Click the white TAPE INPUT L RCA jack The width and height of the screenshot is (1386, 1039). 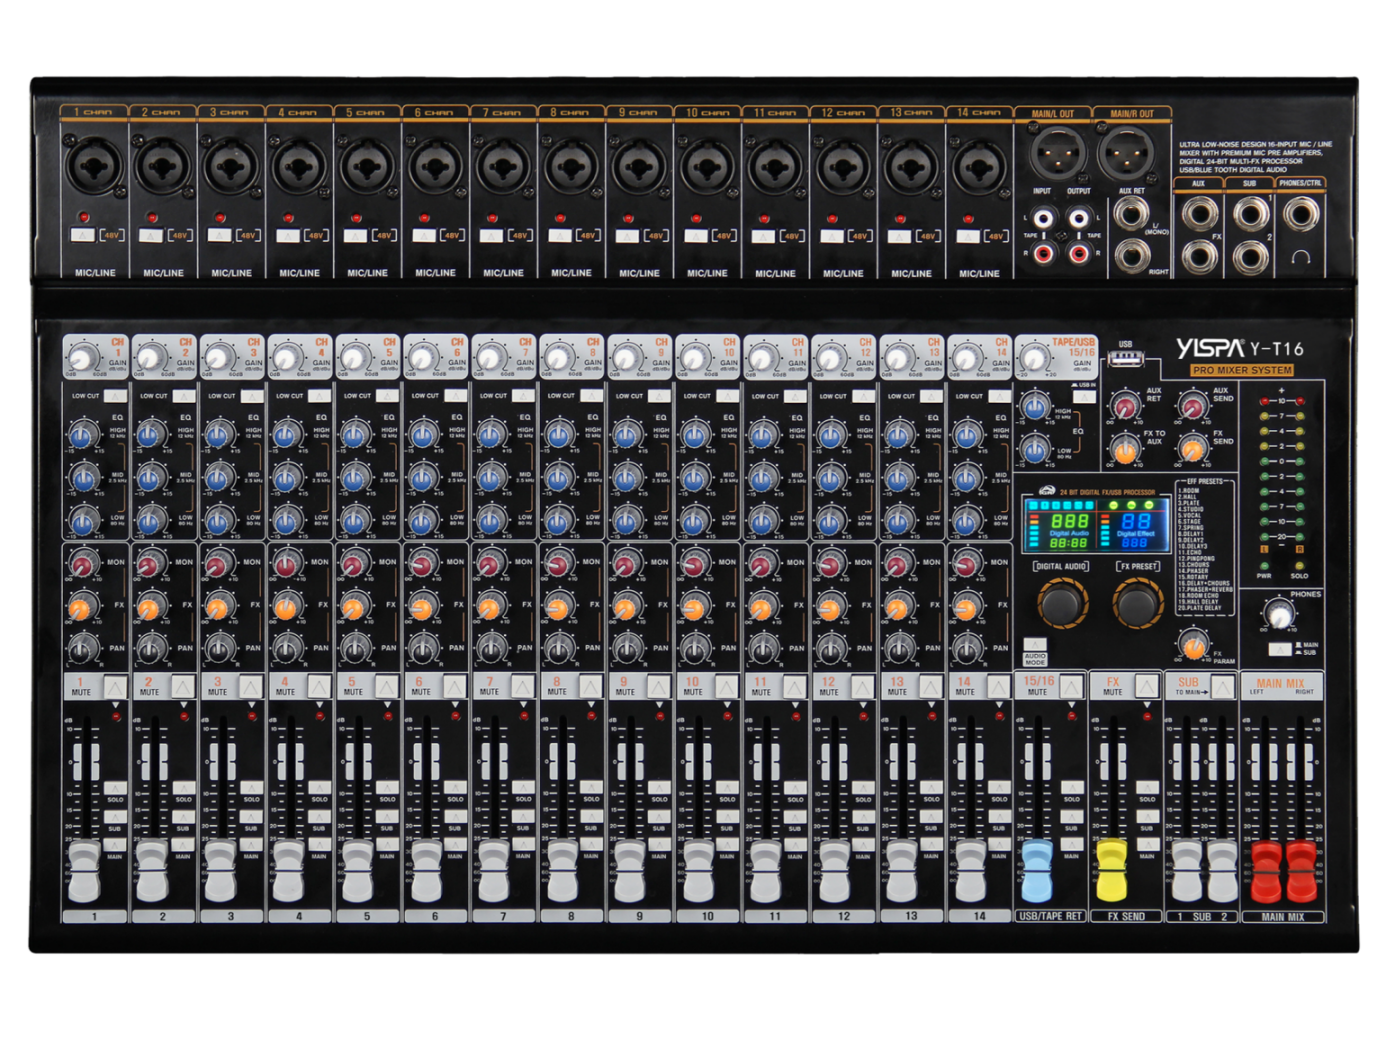[x=1043, y=219]
